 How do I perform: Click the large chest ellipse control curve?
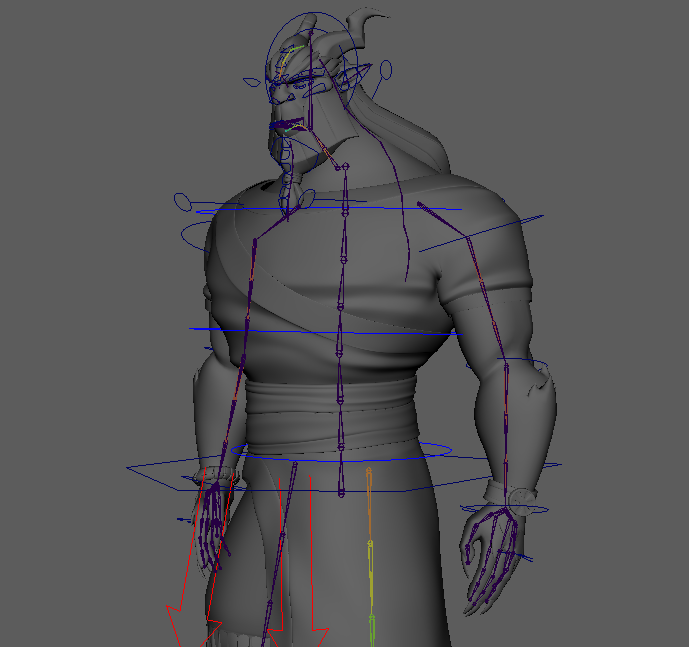[192, 240]
